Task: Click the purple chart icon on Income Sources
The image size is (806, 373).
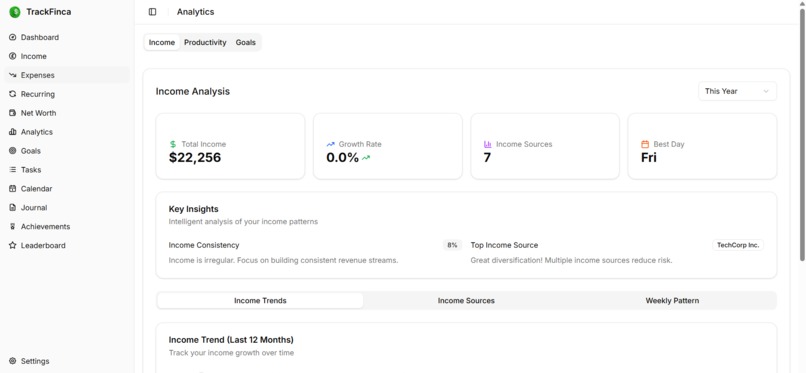Action: pyautogui.click(x=488, y=144)
